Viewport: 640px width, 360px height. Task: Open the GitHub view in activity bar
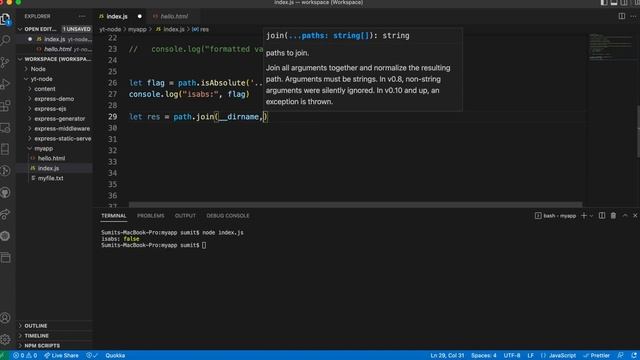[6, 193]
